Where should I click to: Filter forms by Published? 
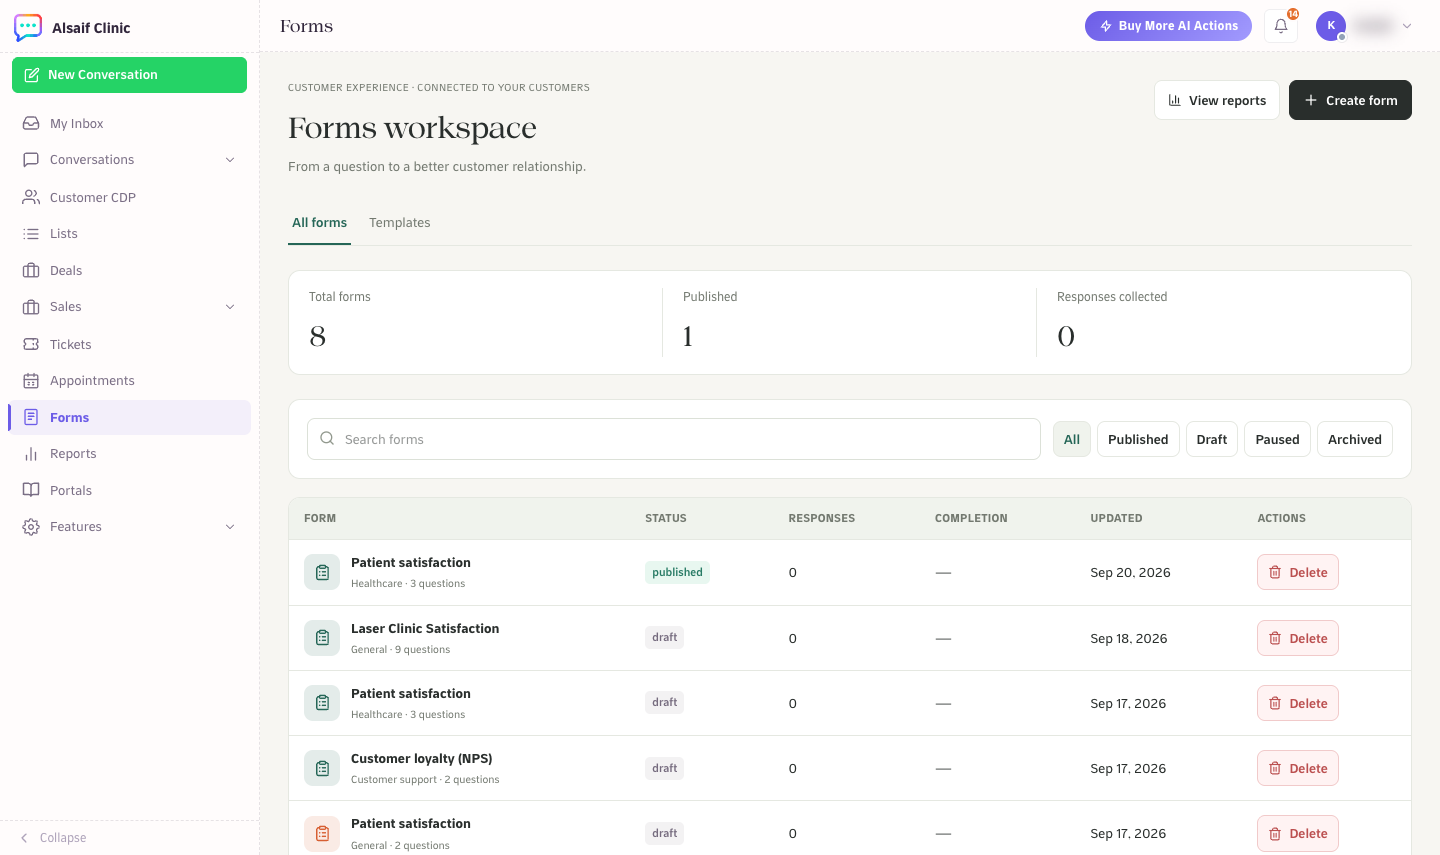click(1138, 439)
